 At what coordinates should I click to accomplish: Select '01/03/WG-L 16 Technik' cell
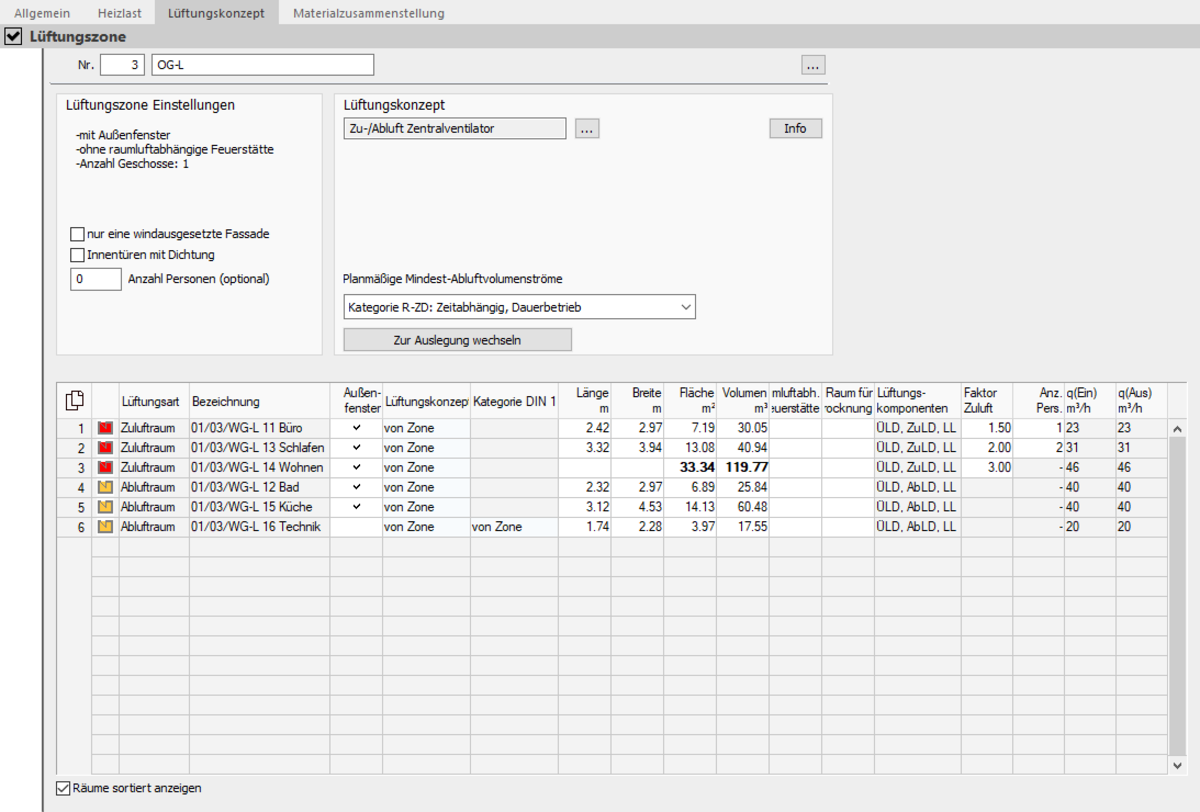tap(259, 527)
